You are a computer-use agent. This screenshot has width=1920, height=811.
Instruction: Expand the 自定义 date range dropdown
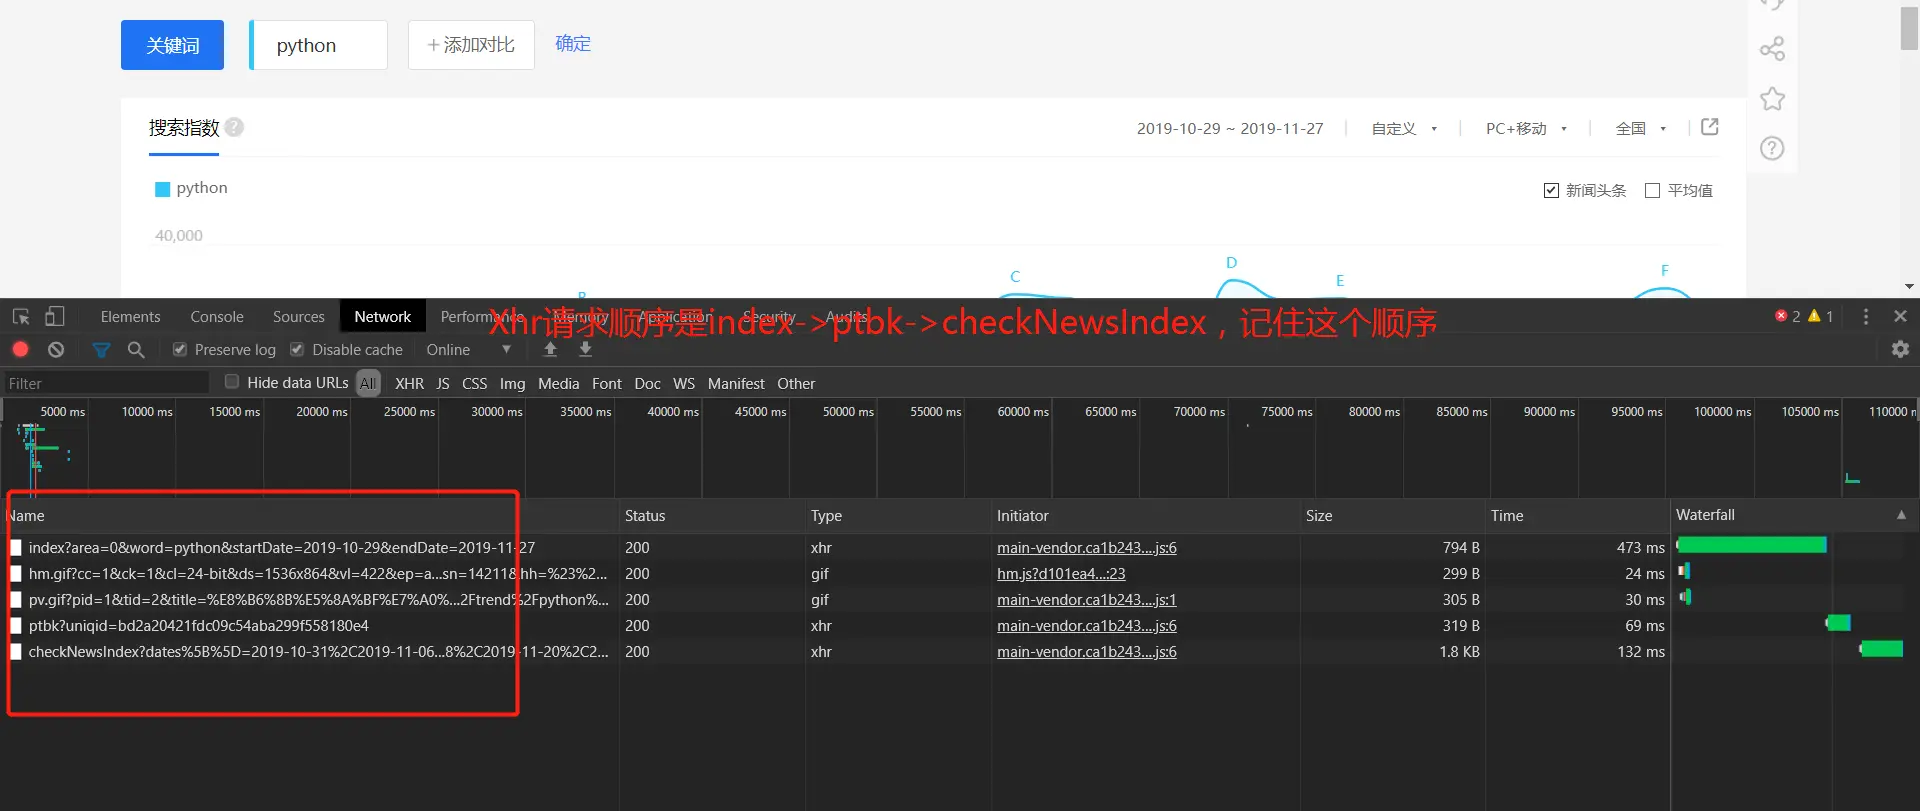coord(1404,128)
